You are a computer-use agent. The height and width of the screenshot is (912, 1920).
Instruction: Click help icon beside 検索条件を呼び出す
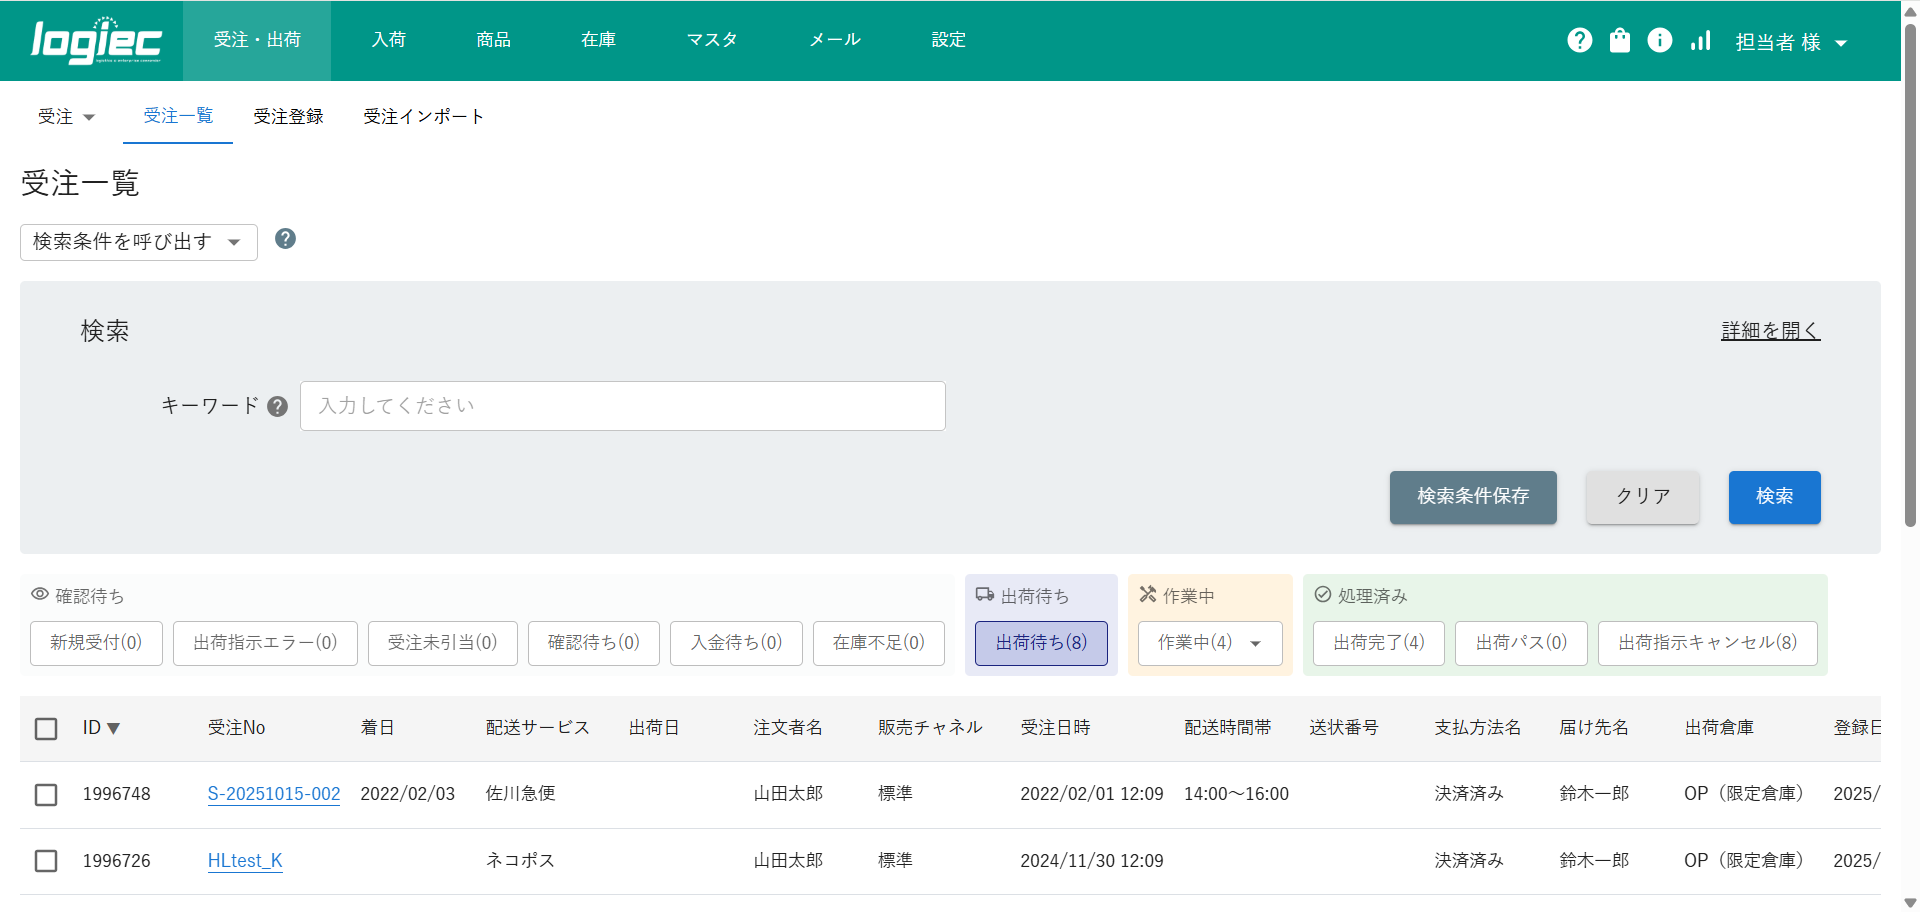285,239
